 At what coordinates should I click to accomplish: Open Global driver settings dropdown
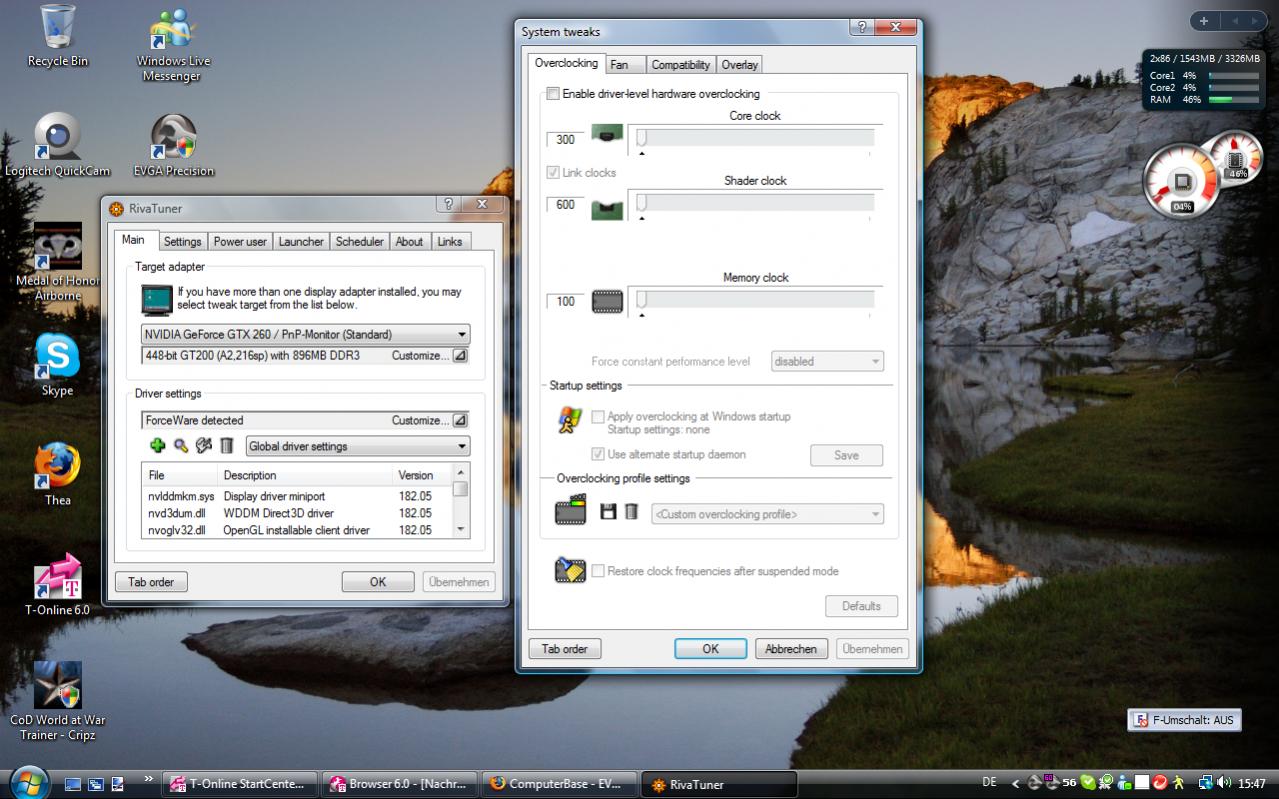[357, 446]
